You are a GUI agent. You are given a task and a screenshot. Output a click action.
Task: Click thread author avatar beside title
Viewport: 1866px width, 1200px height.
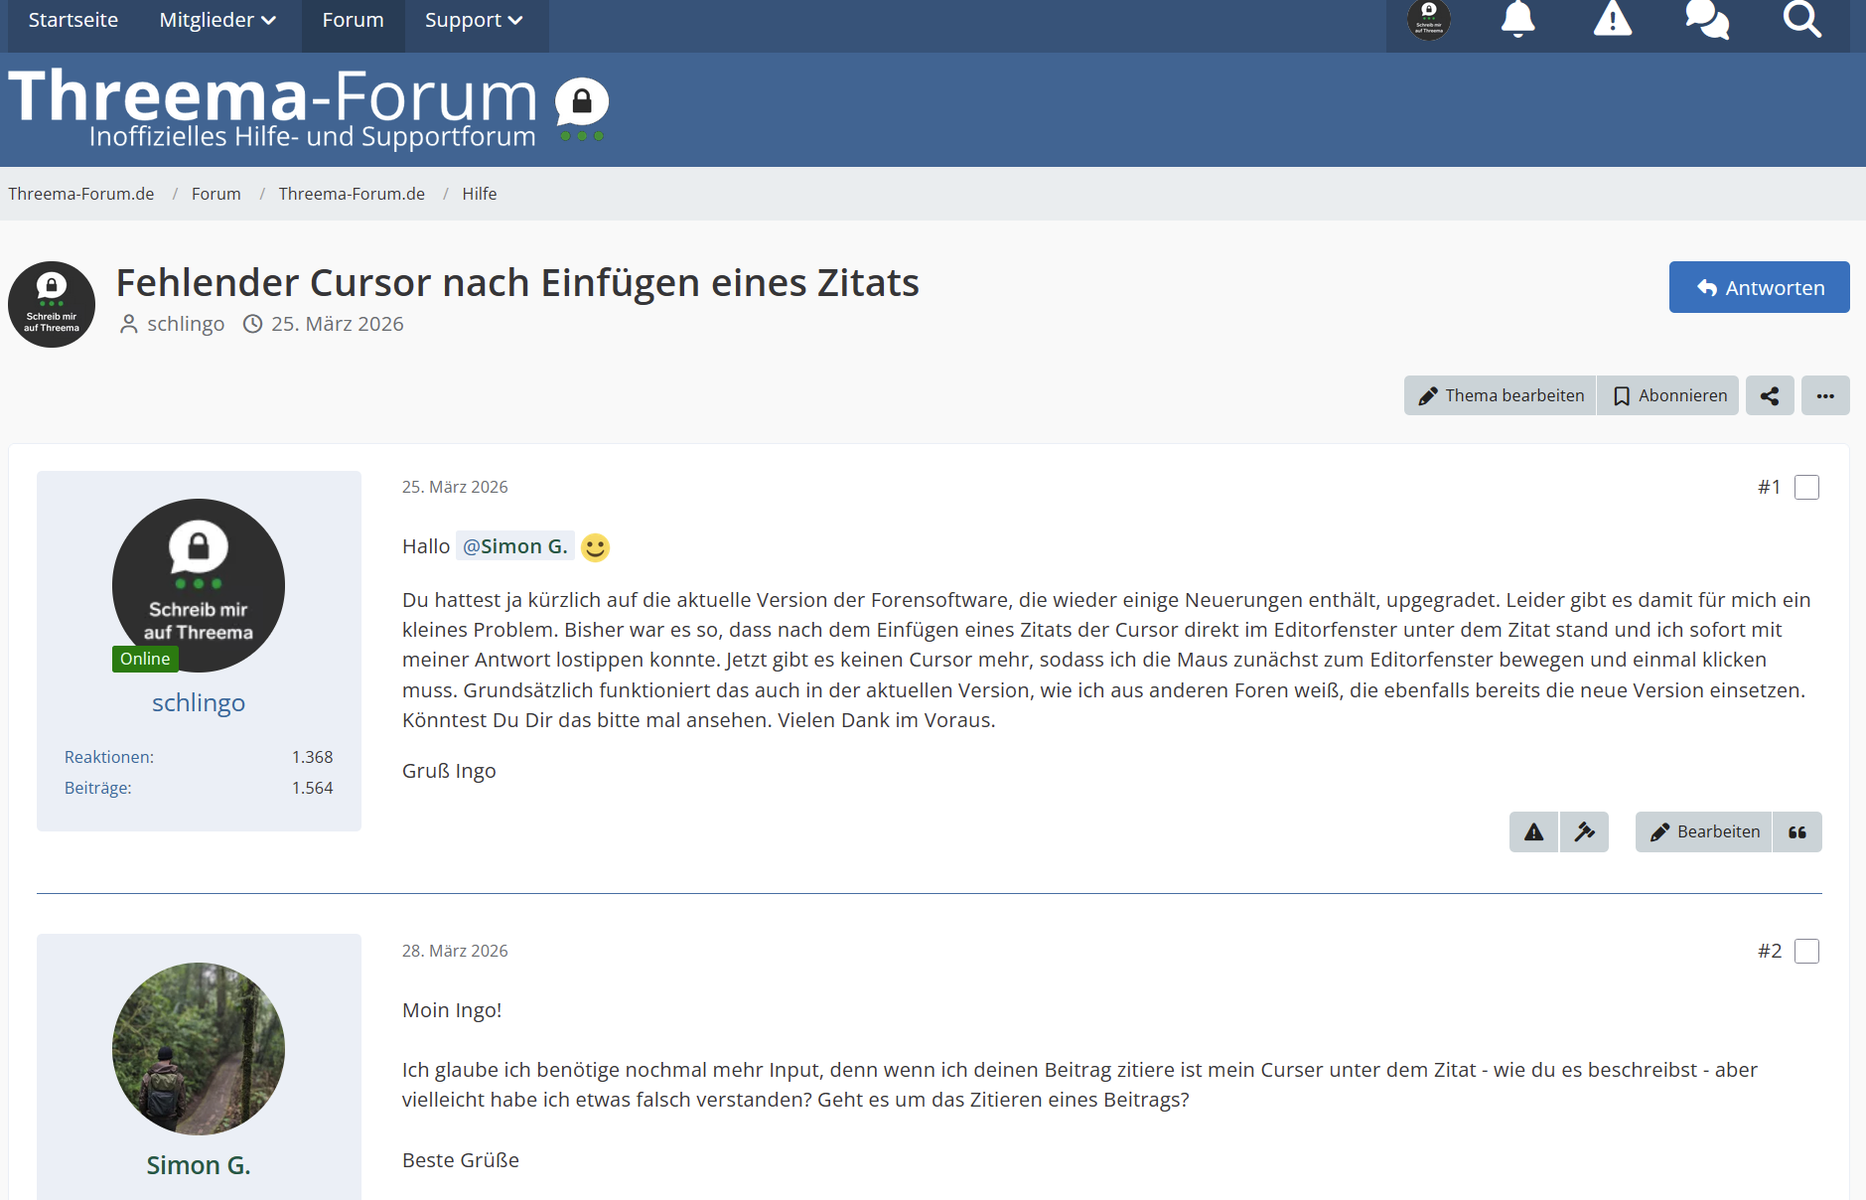pos(52,305)
